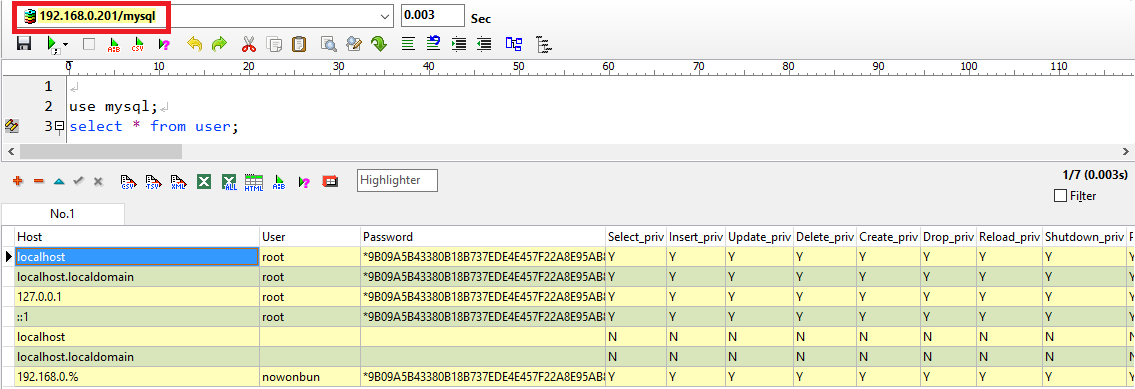Image resolution: width=1135 pixels, height=389 pixels.
Task: Click the red grid layout icon
Action: pos(329,181)
